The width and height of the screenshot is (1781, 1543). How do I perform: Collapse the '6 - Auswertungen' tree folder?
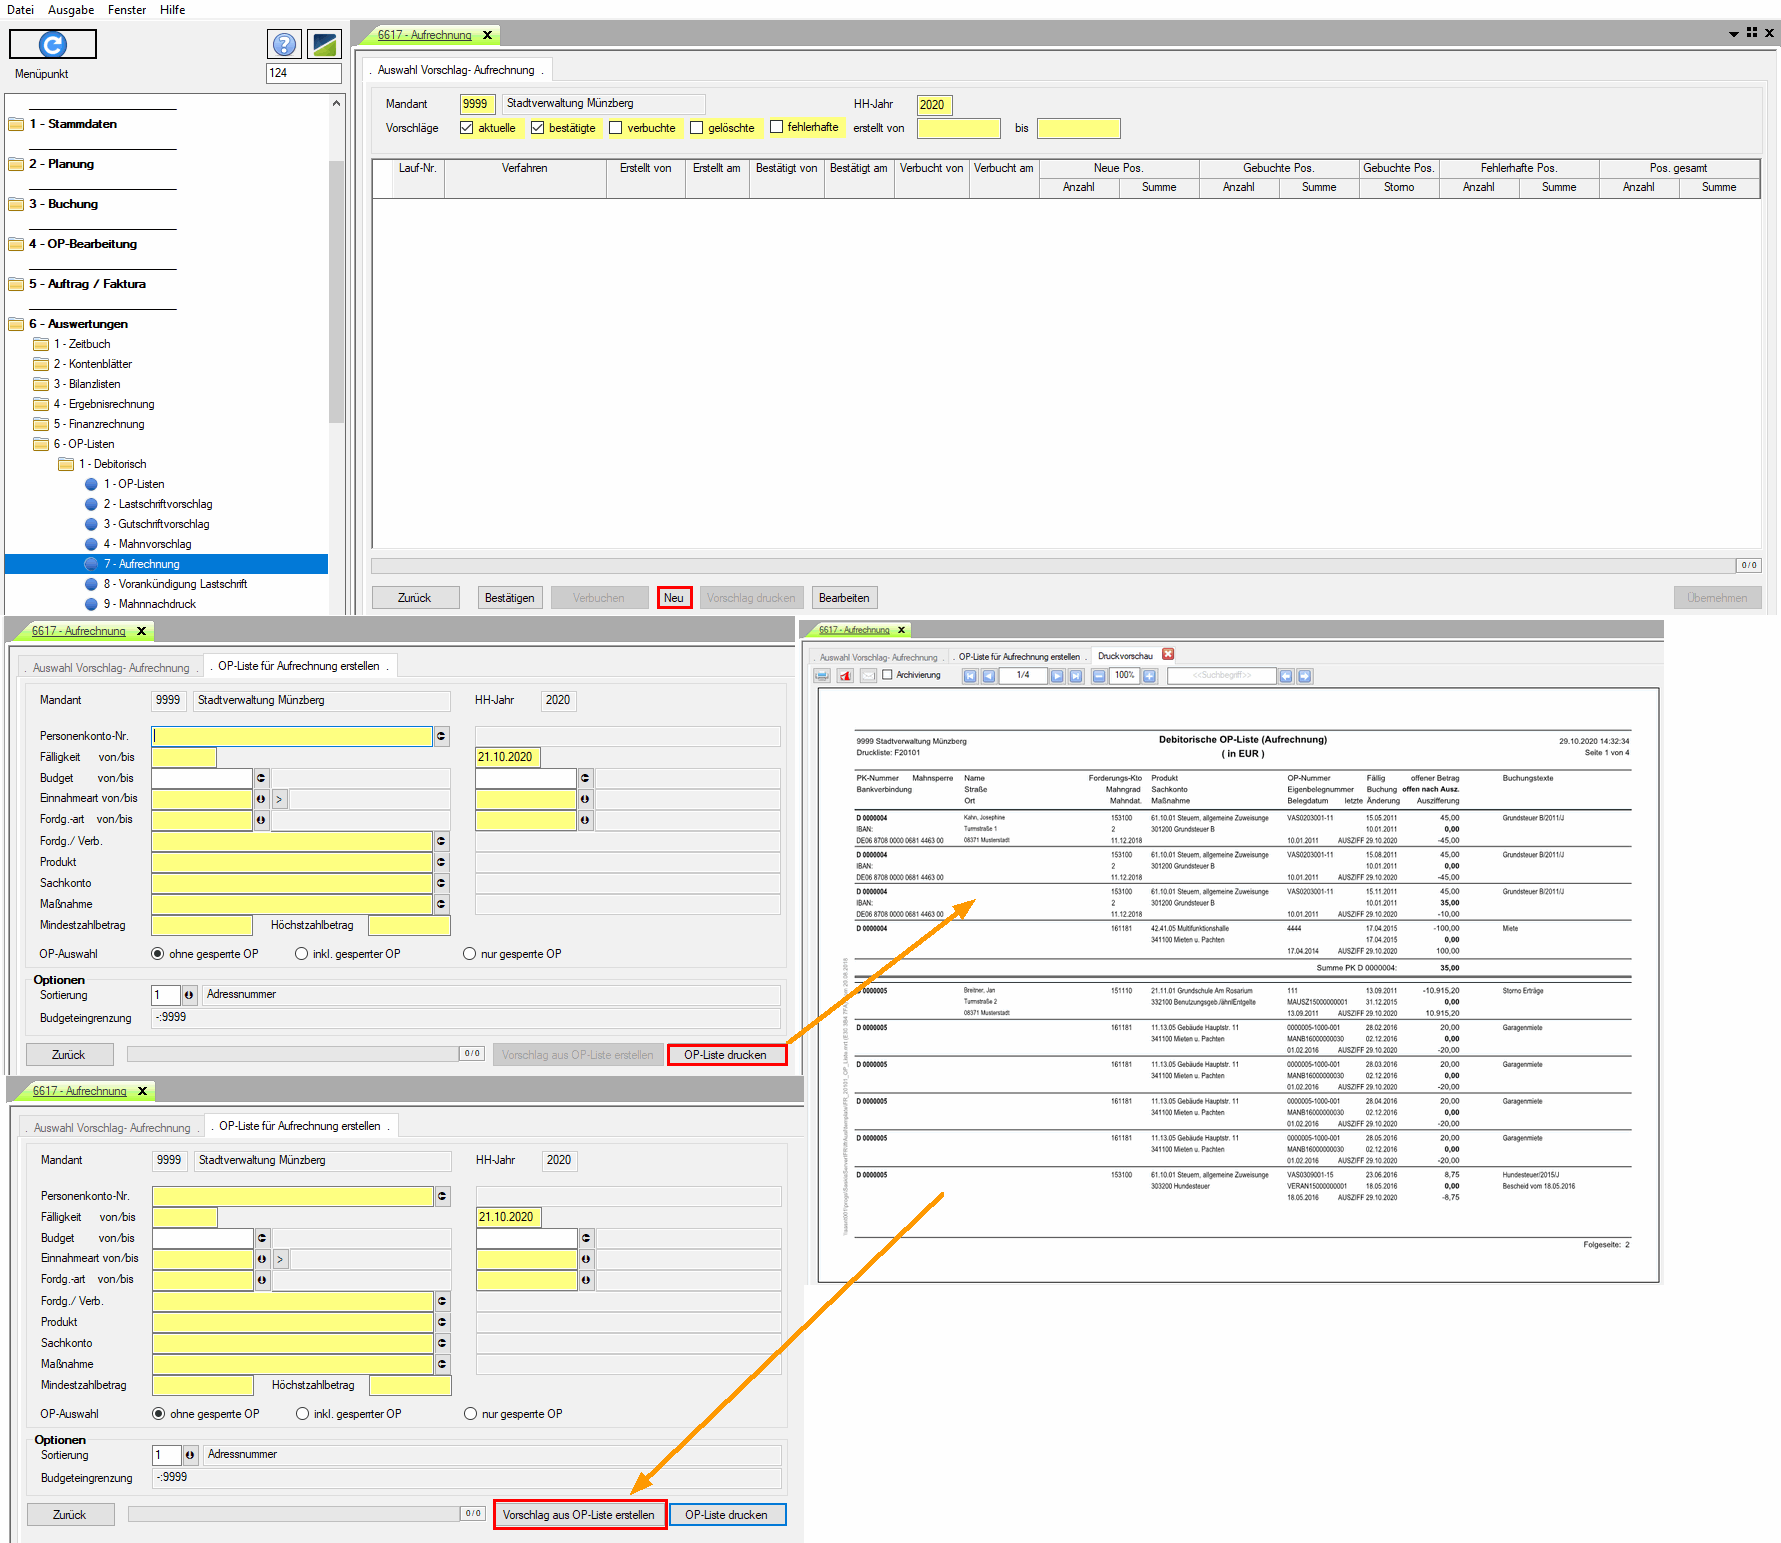17,324
